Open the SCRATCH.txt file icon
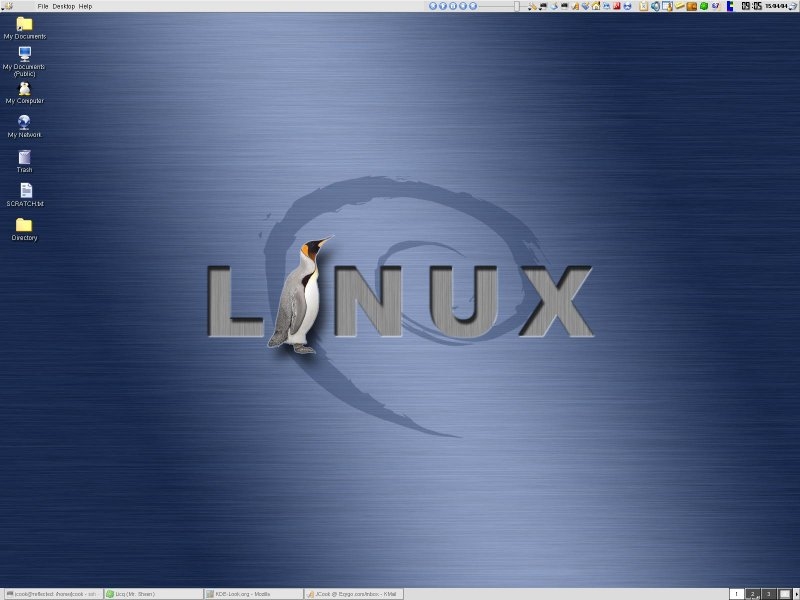 (26, 190)
